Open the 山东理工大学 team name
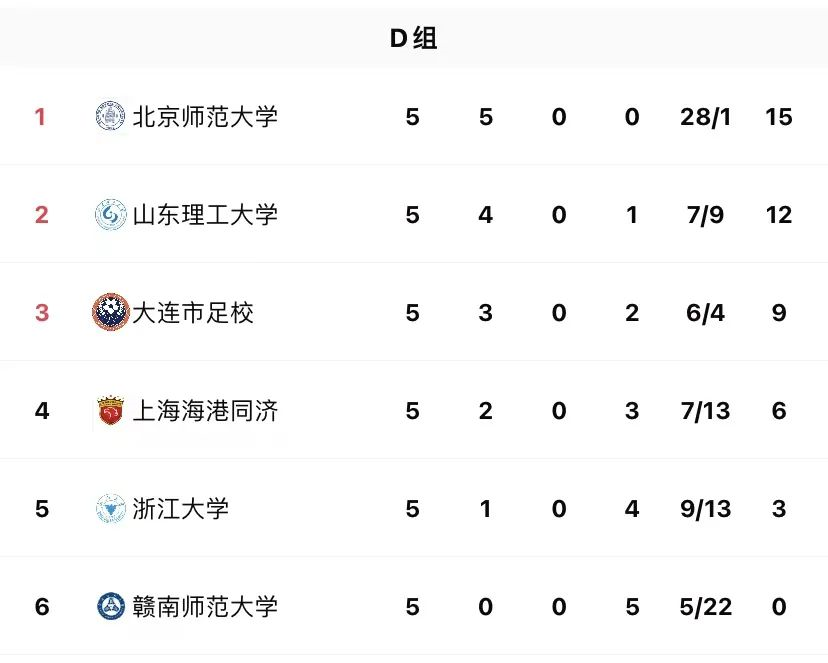The image size is (828, 663). click(205, 215)
